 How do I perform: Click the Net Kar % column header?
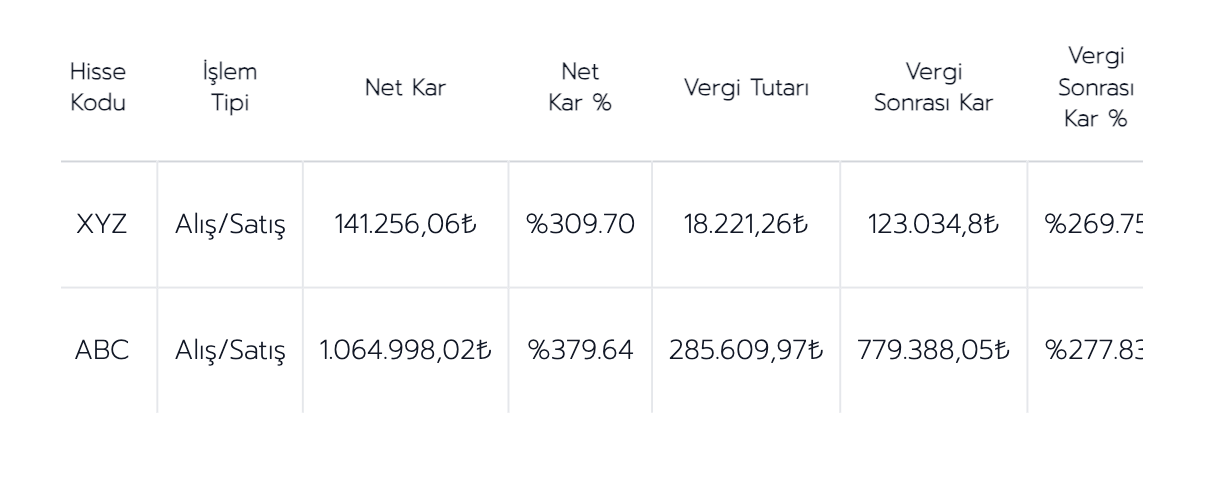(x=580, y=87)
